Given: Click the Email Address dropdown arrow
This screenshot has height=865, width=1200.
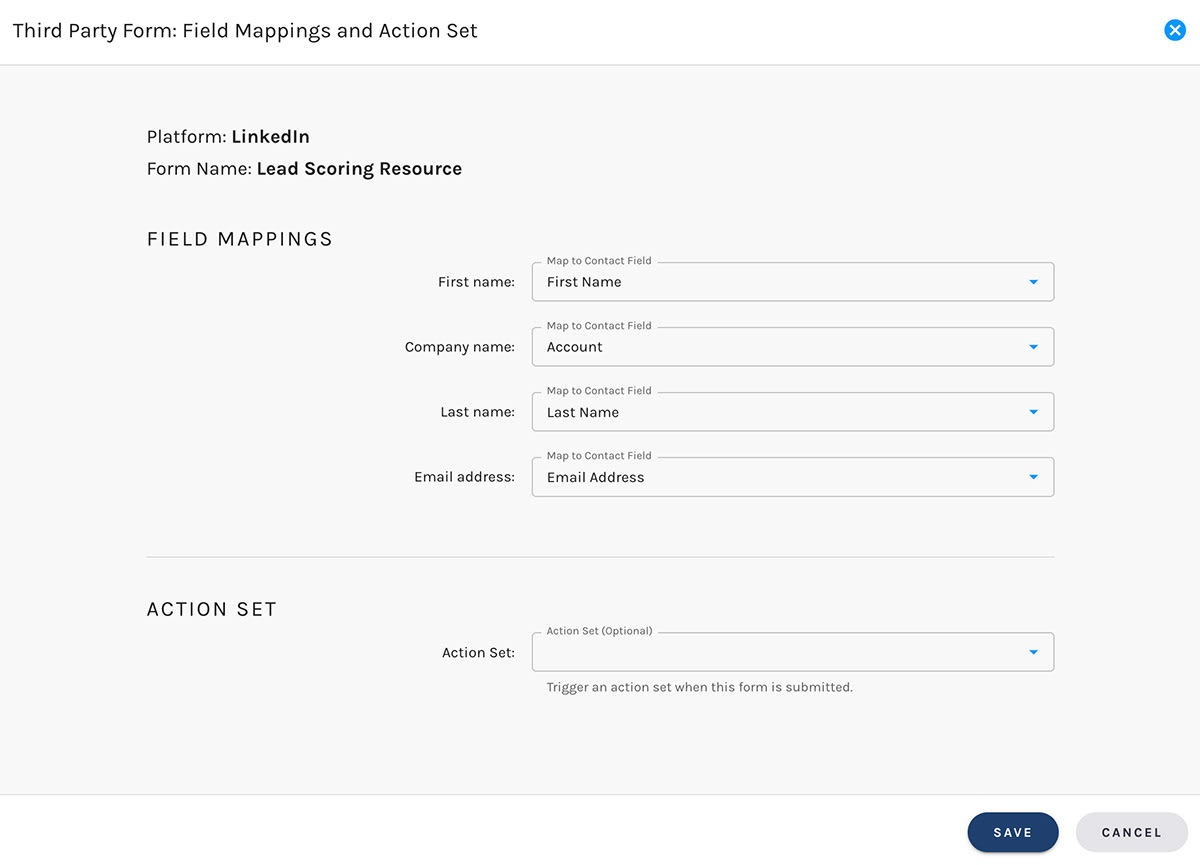Looking at the screenshot, I should pos(1033,477).
